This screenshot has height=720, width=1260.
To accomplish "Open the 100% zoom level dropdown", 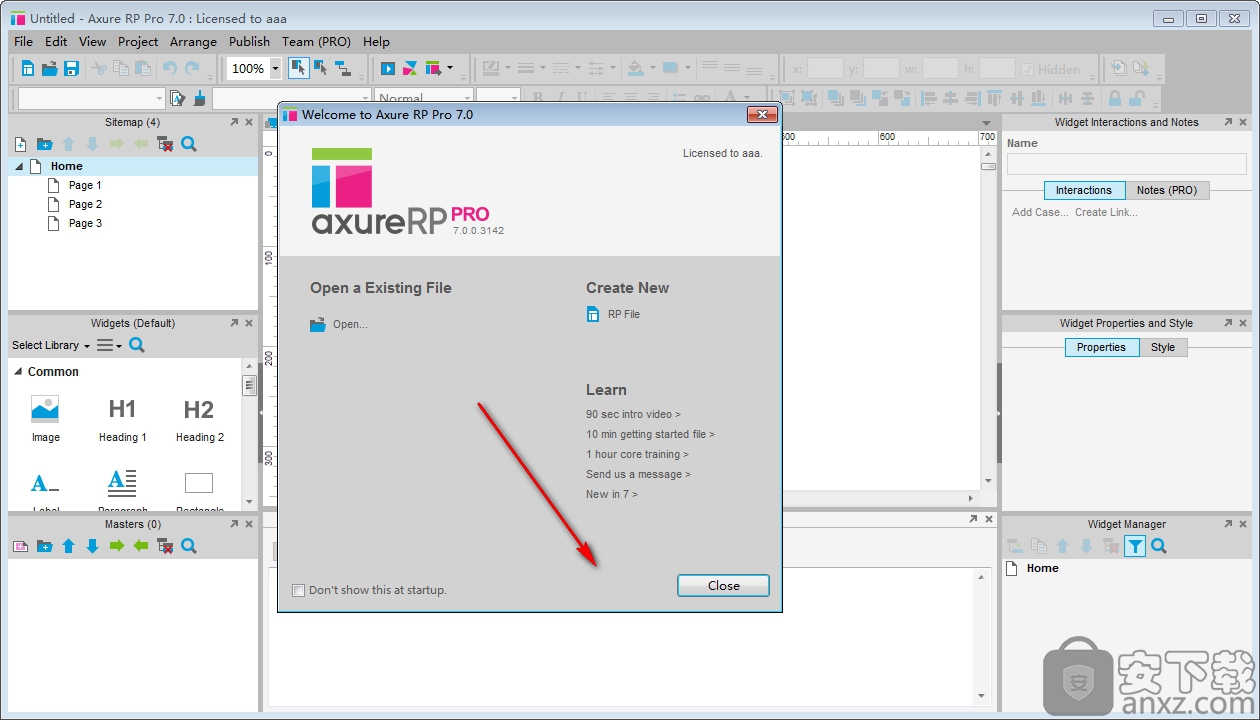I will point(276,69).
